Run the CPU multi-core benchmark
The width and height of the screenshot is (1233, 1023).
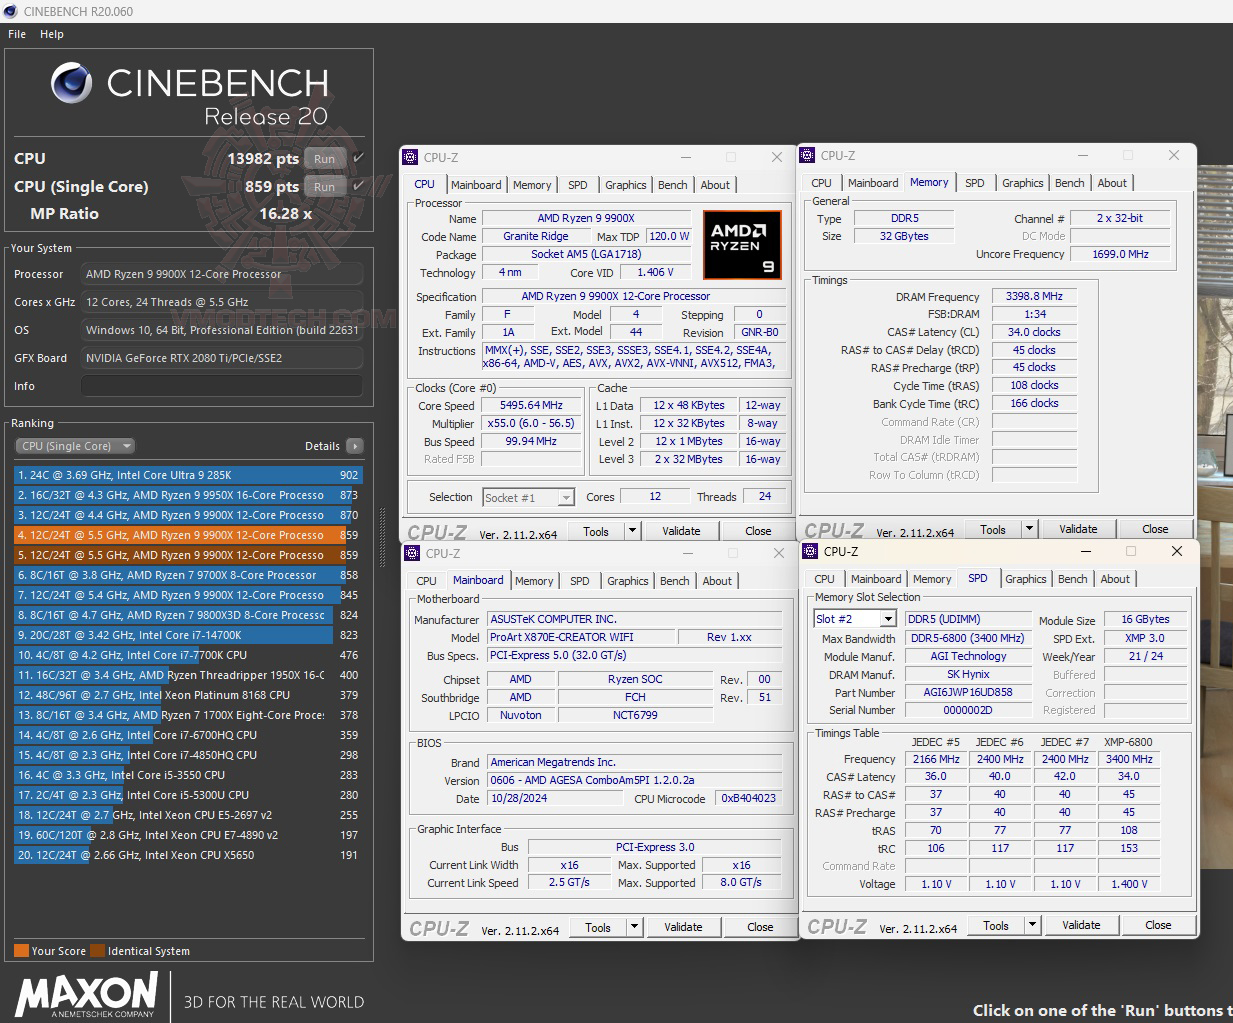pos(325,159)
